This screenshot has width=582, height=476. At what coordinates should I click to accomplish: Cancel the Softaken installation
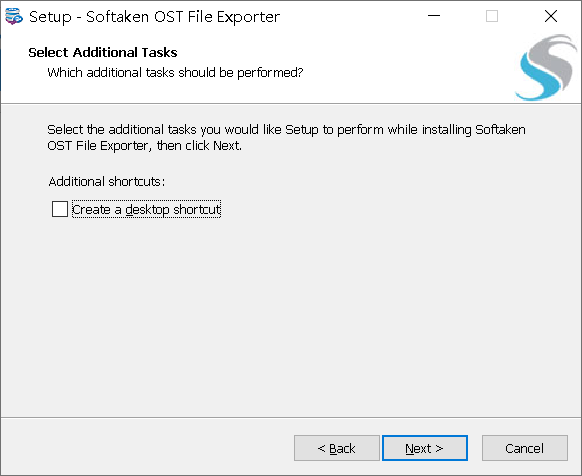point(524,448)
